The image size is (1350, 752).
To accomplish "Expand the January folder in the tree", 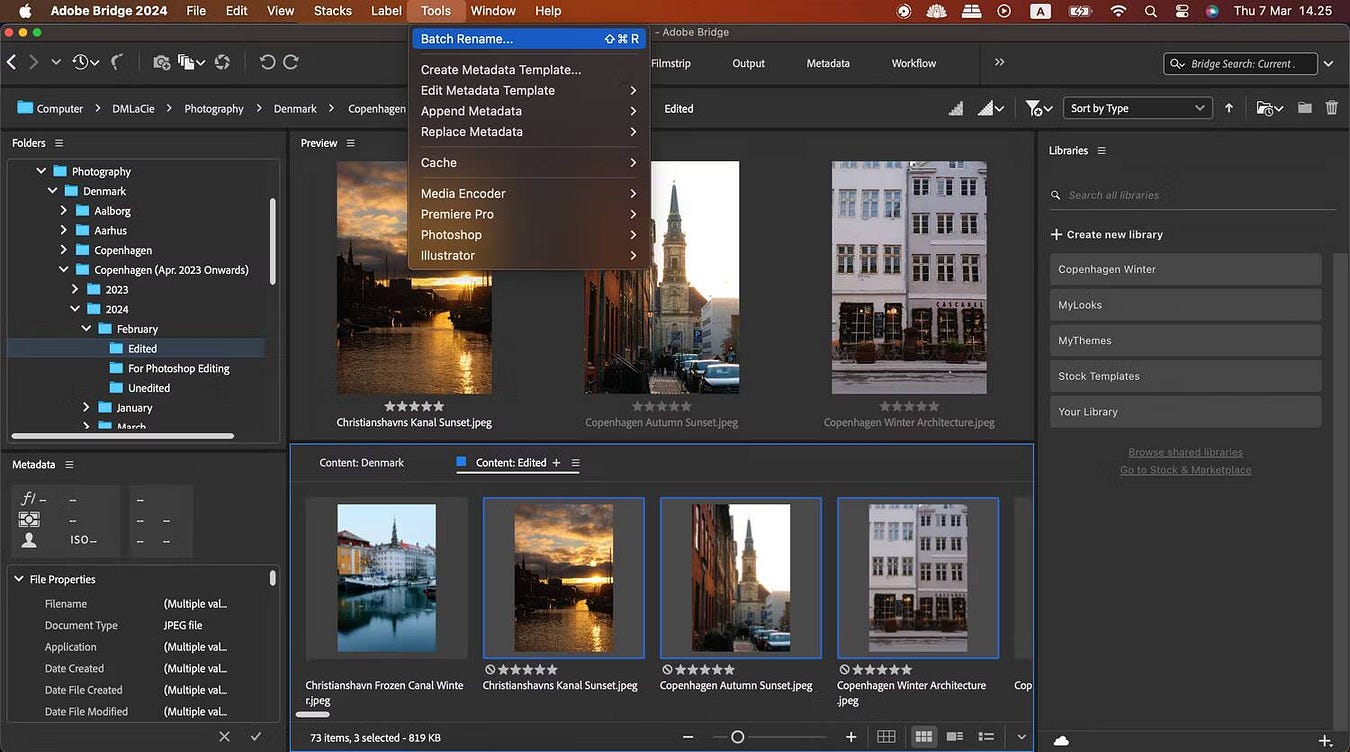I will (x=86, y=407).
